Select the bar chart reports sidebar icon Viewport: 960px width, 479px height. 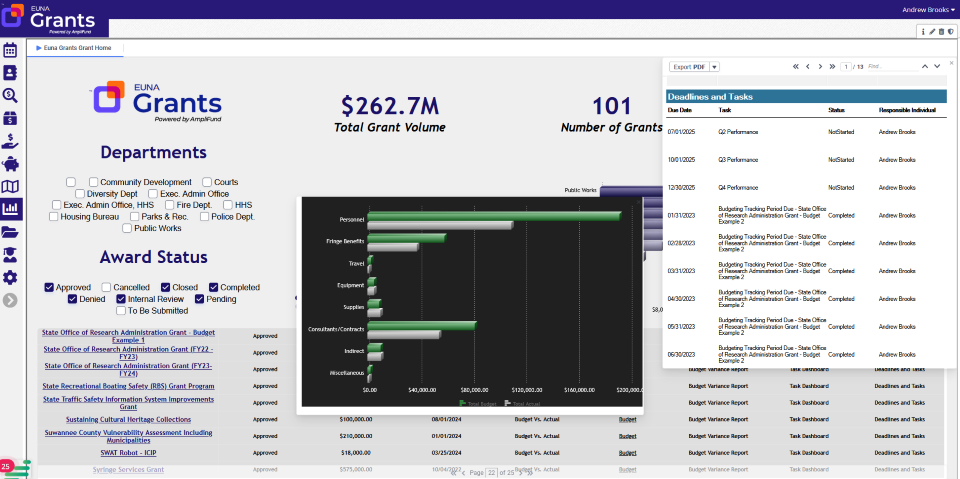coord(11,209)
